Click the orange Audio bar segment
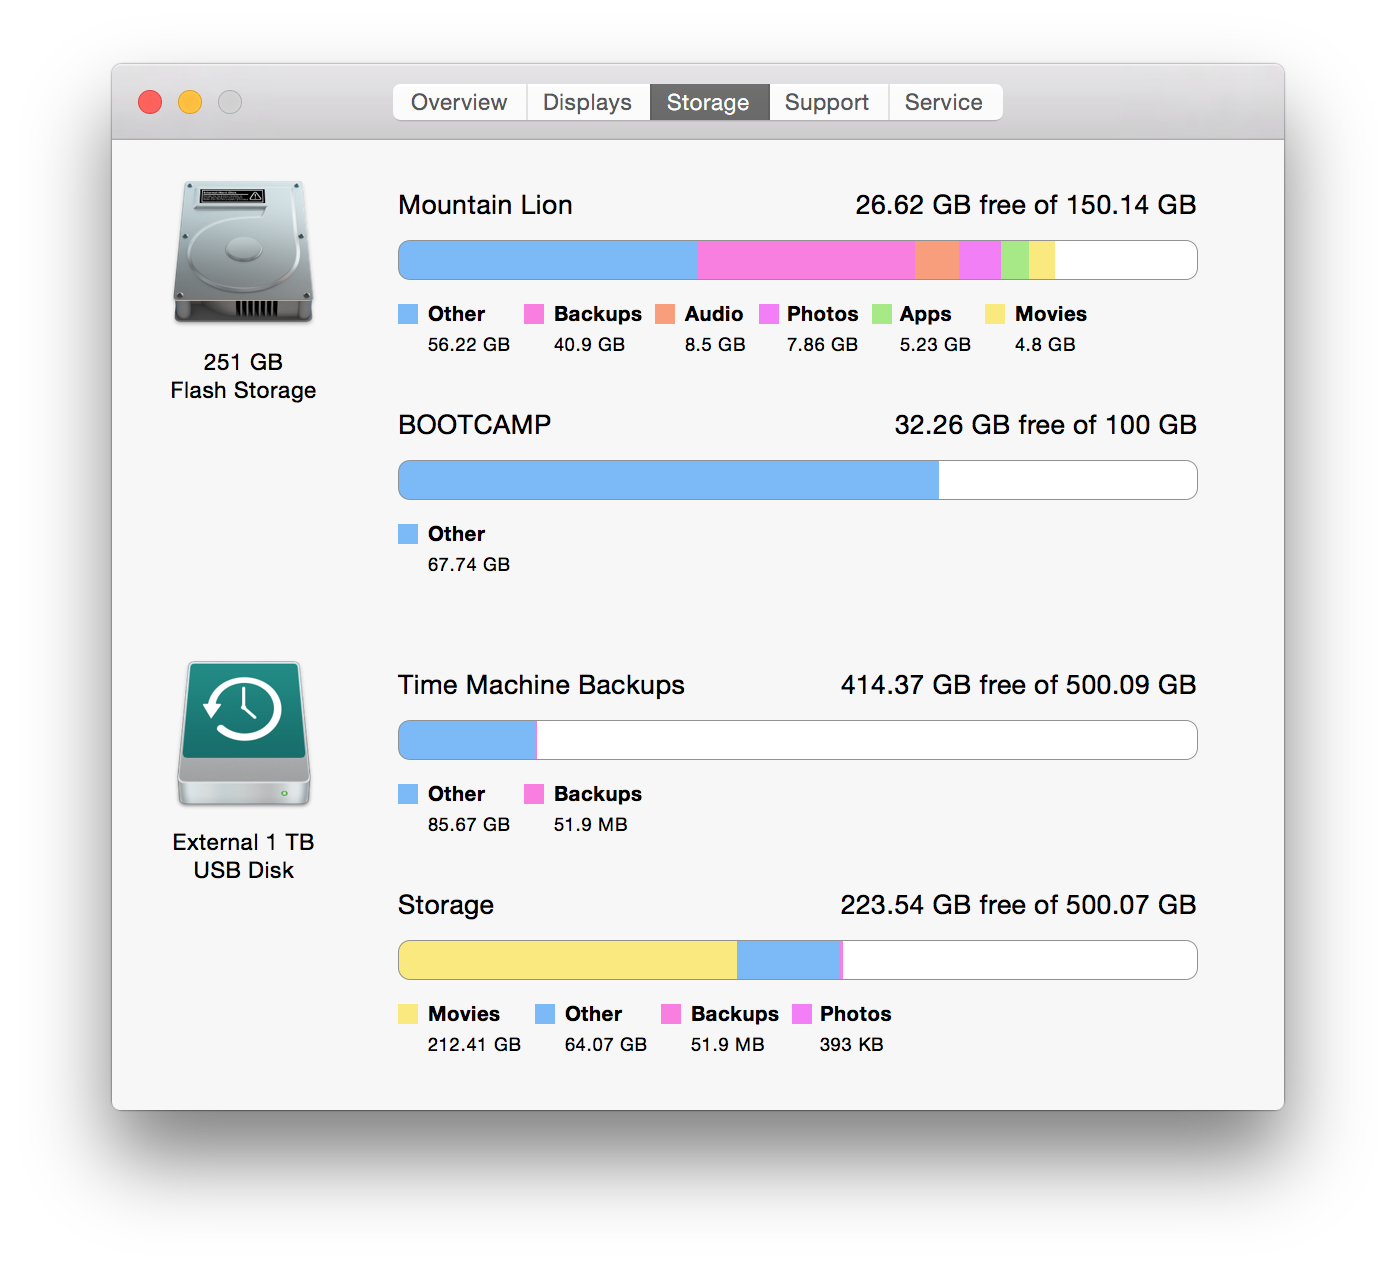This screenshot has width=1396, height=1270. coord(937,260)
